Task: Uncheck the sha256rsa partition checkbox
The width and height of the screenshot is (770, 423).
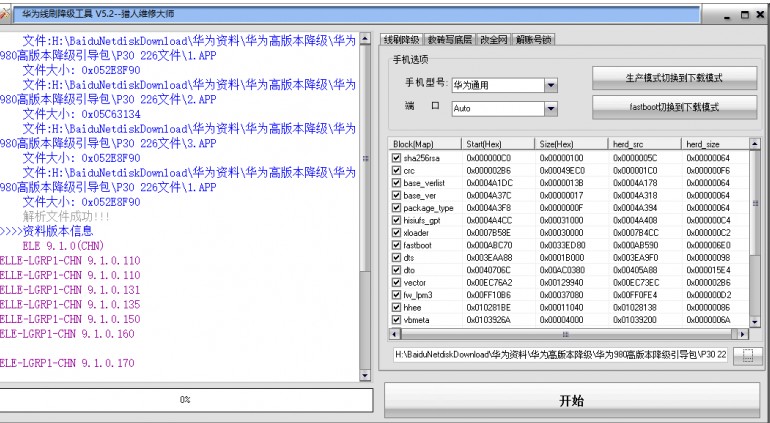Action: 396,158
